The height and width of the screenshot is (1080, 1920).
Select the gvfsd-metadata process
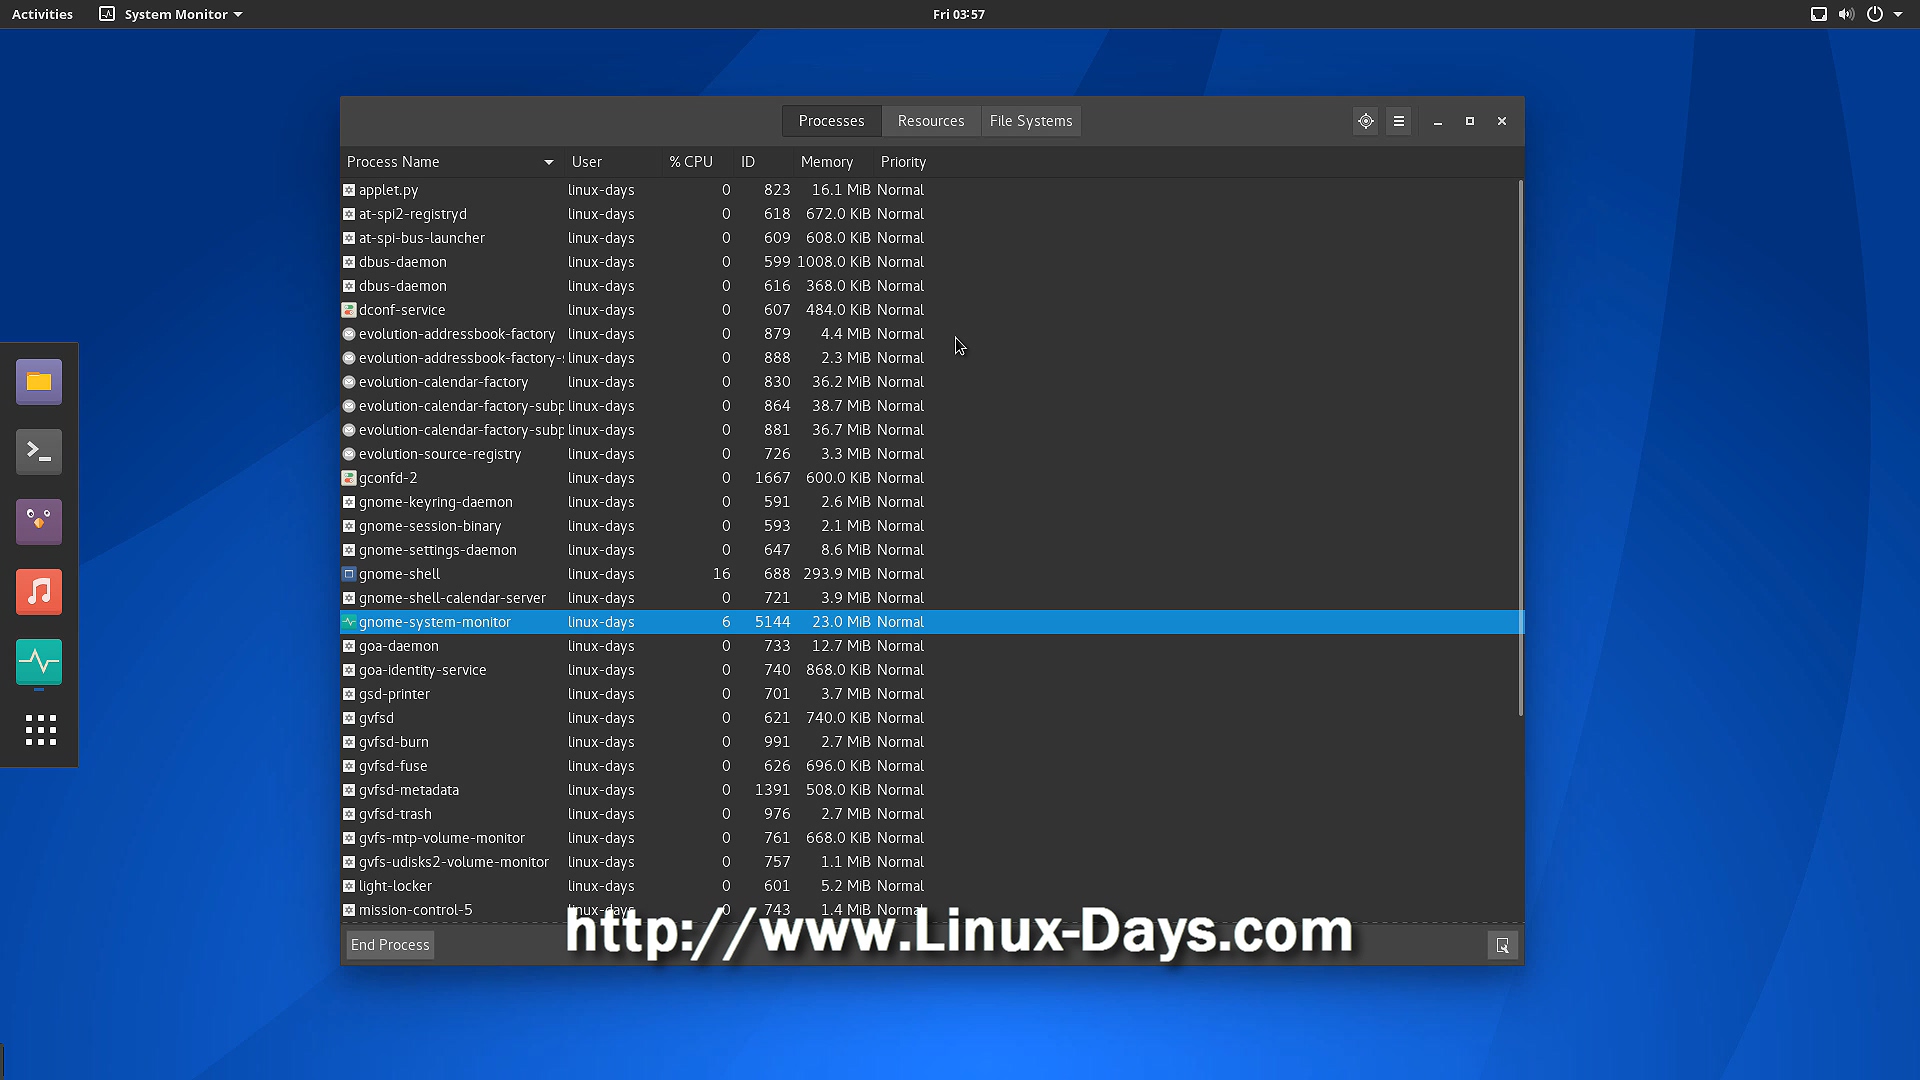coord(930,790)
